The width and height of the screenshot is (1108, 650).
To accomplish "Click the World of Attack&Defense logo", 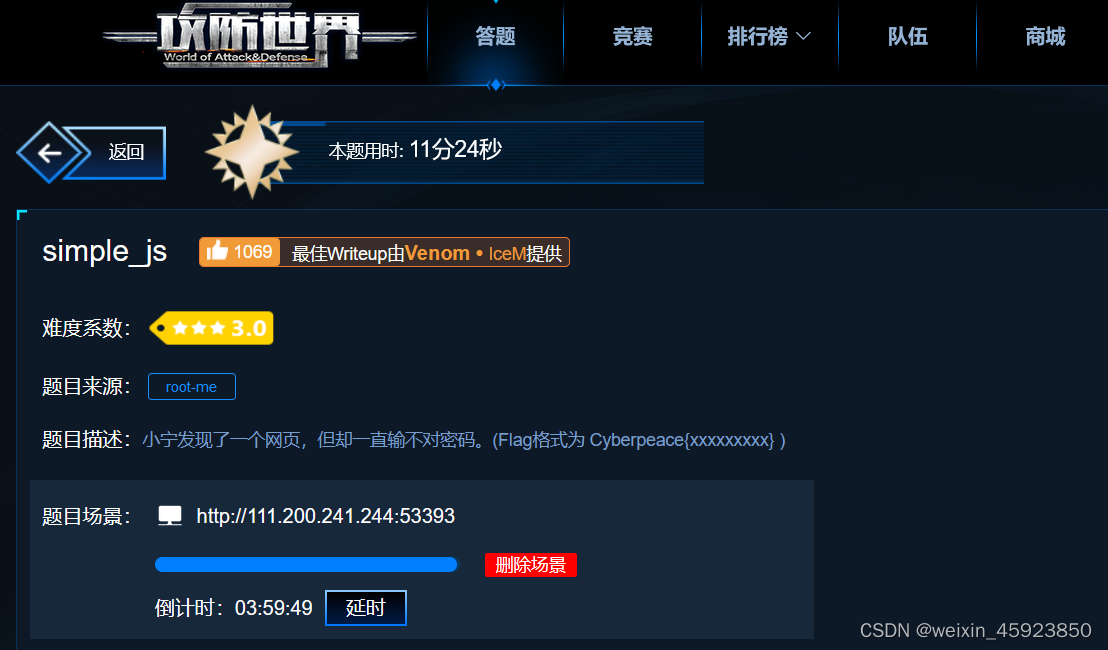I will click(x=259, y=35).
